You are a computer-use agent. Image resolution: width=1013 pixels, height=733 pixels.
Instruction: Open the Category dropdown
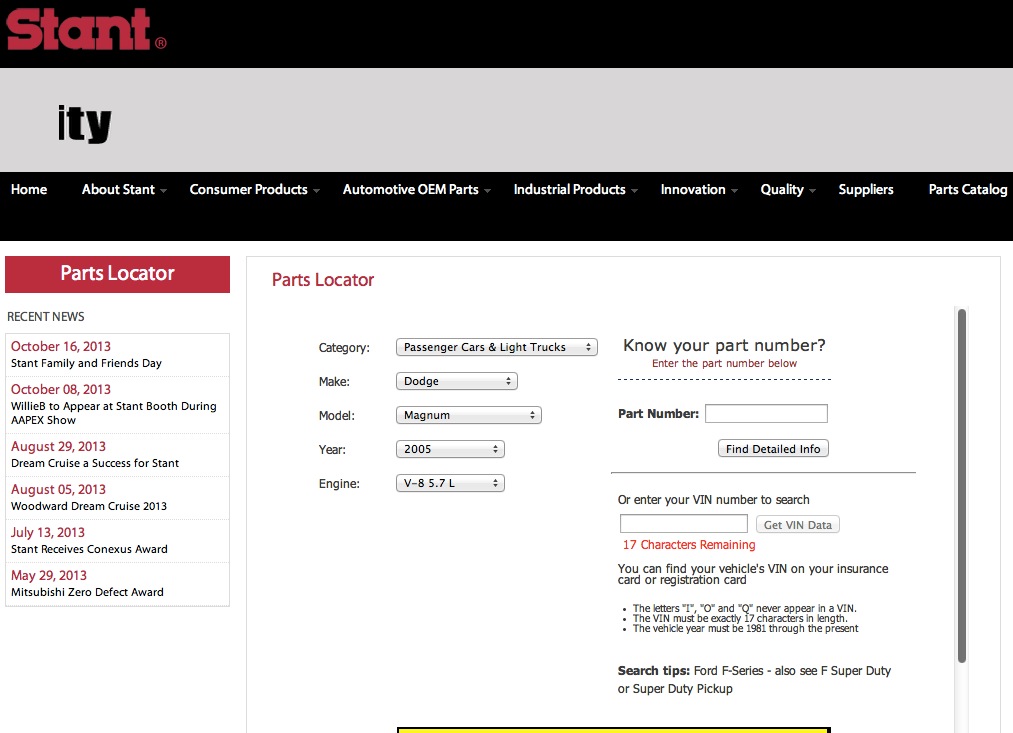(497, 347)
